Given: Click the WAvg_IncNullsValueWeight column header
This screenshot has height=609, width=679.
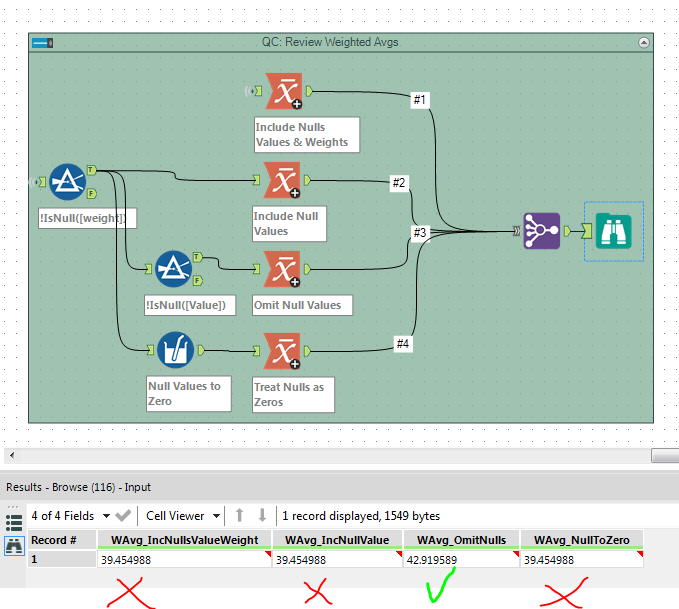Looking at the screenshot, I should [184, 540].
